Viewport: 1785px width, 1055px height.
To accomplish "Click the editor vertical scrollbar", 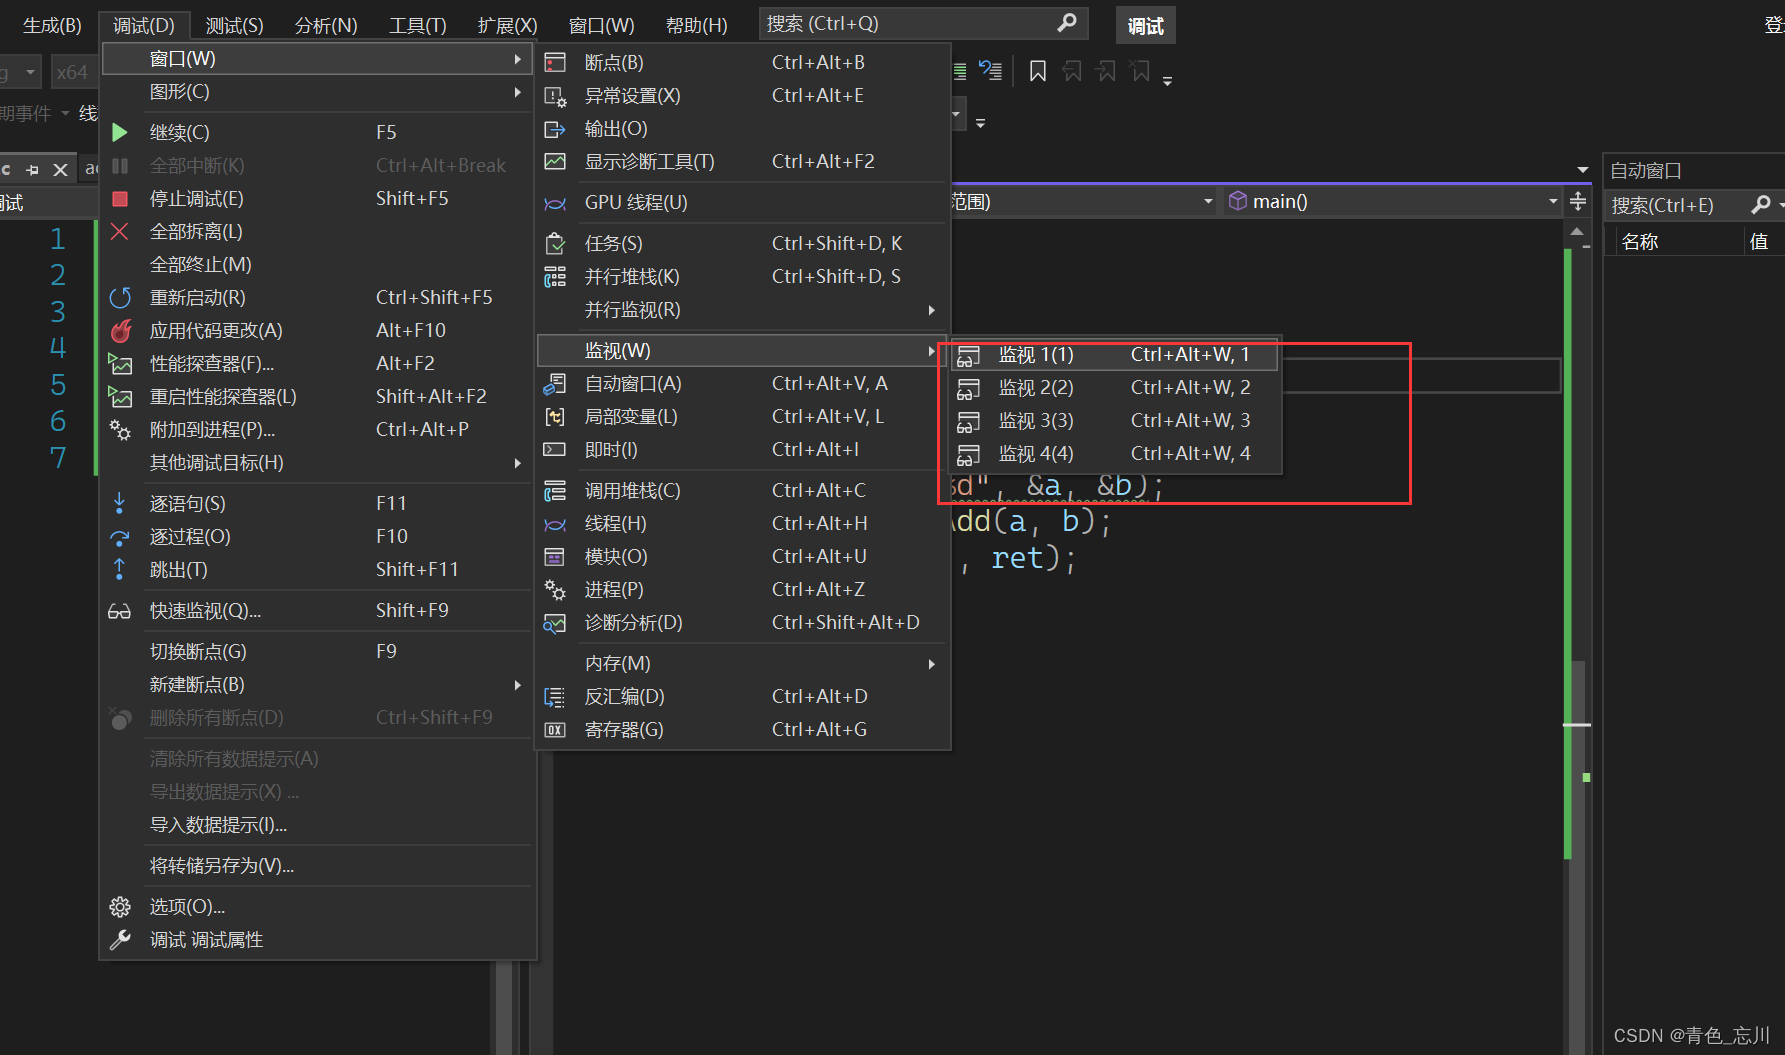I will point(1577,640).
